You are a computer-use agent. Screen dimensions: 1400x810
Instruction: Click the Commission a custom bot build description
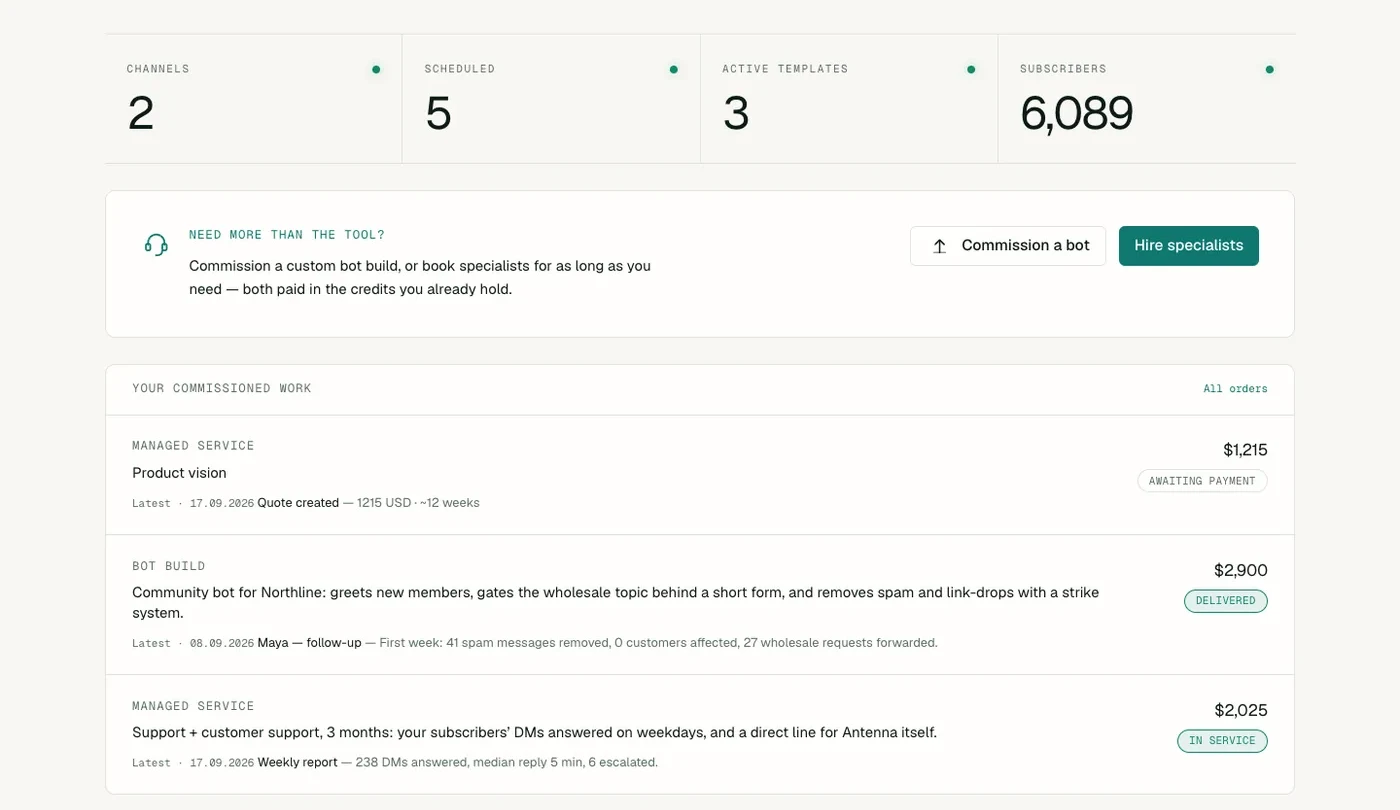[x=420, y=278]
